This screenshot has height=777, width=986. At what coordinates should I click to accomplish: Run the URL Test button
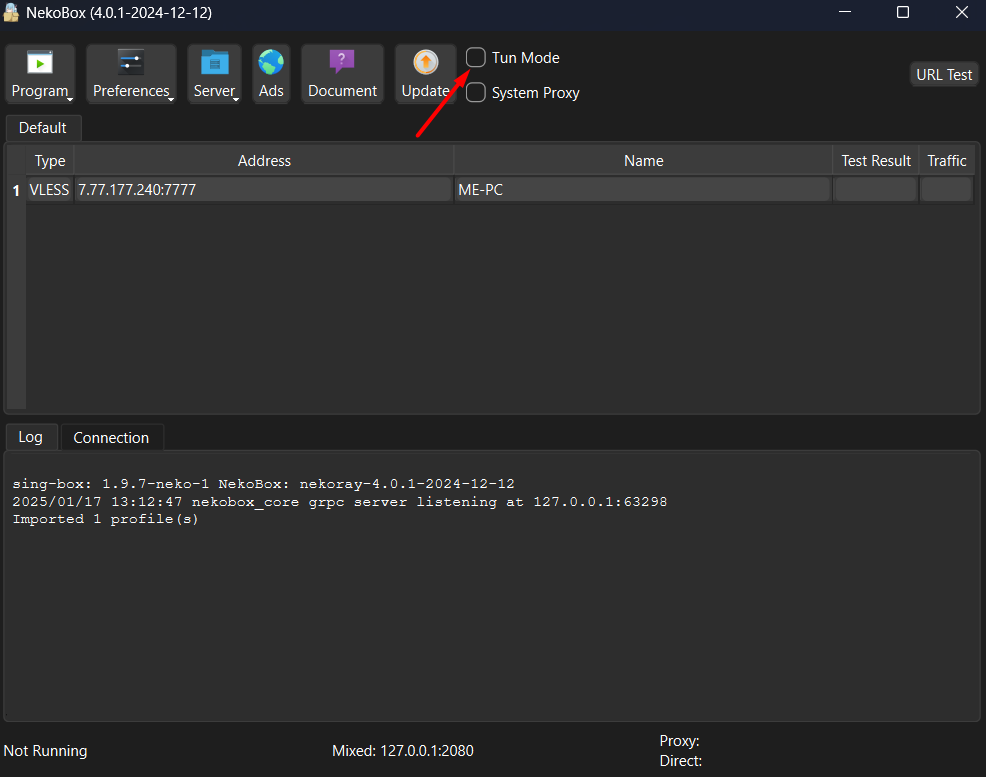944,75
